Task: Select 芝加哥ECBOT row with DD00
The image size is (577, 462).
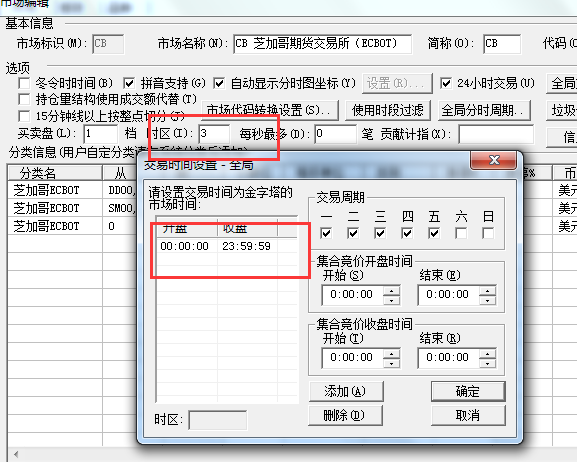Action: pos(72,190)
